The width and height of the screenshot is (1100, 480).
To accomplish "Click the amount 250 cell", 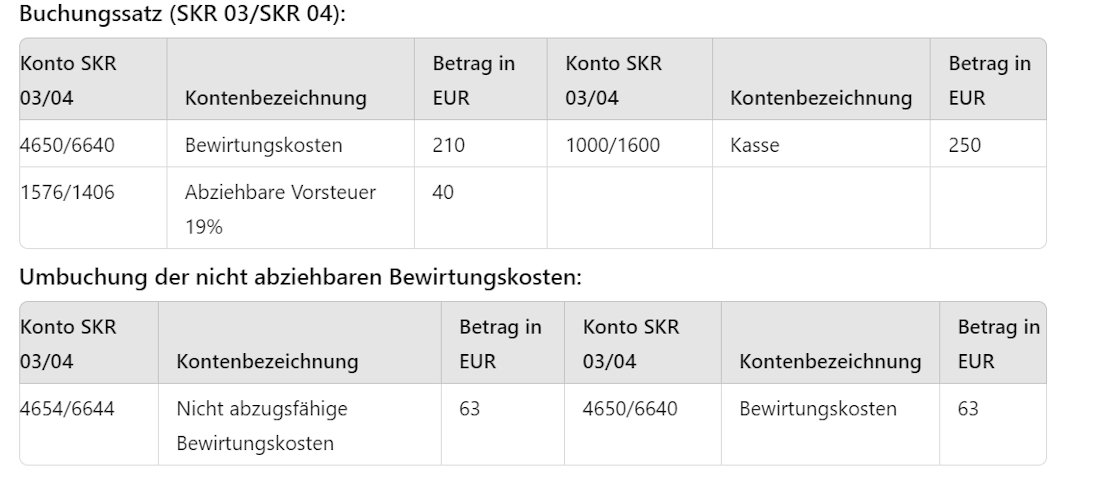I will tap(965, 145).
